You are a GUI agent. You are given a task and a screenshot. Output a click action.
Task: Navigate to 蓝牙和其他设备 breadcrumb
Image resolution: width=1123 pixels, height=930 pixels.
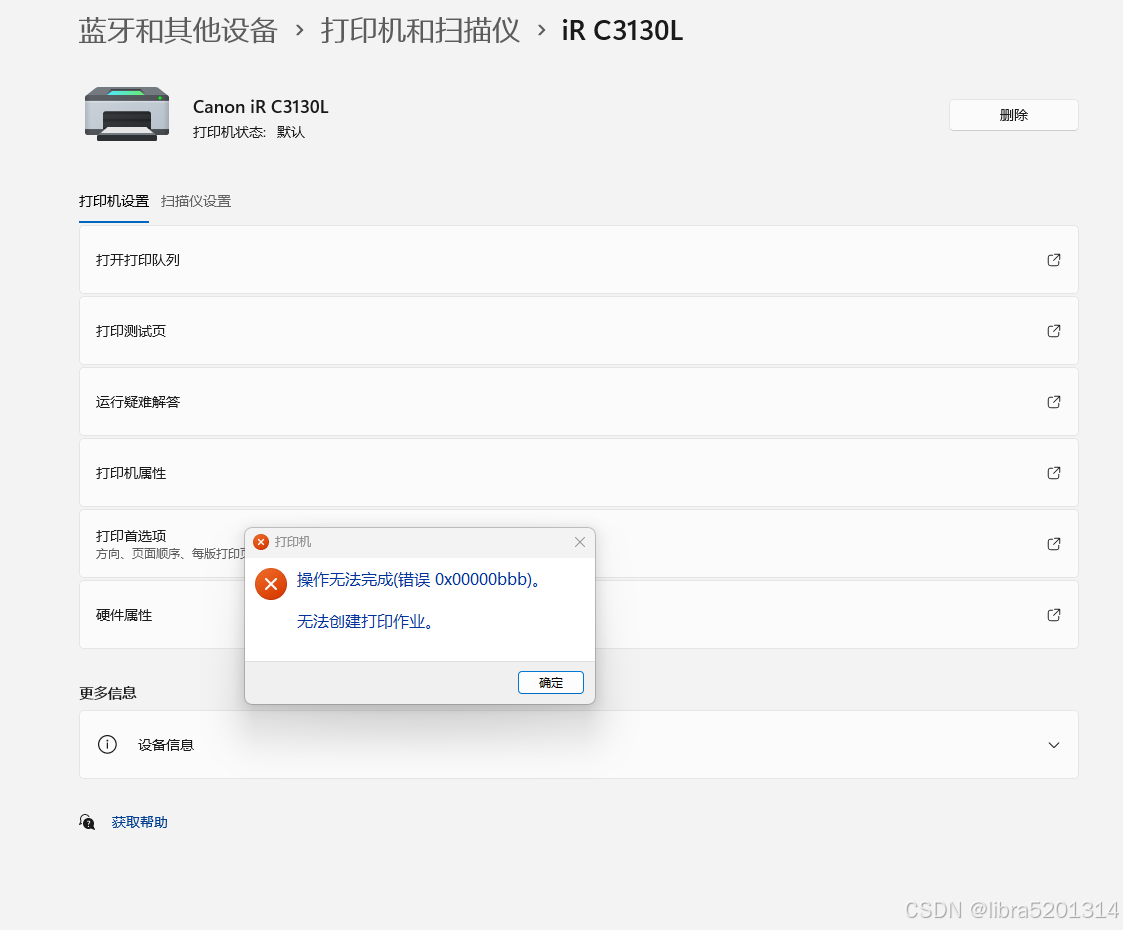click(x=178, y=31)
